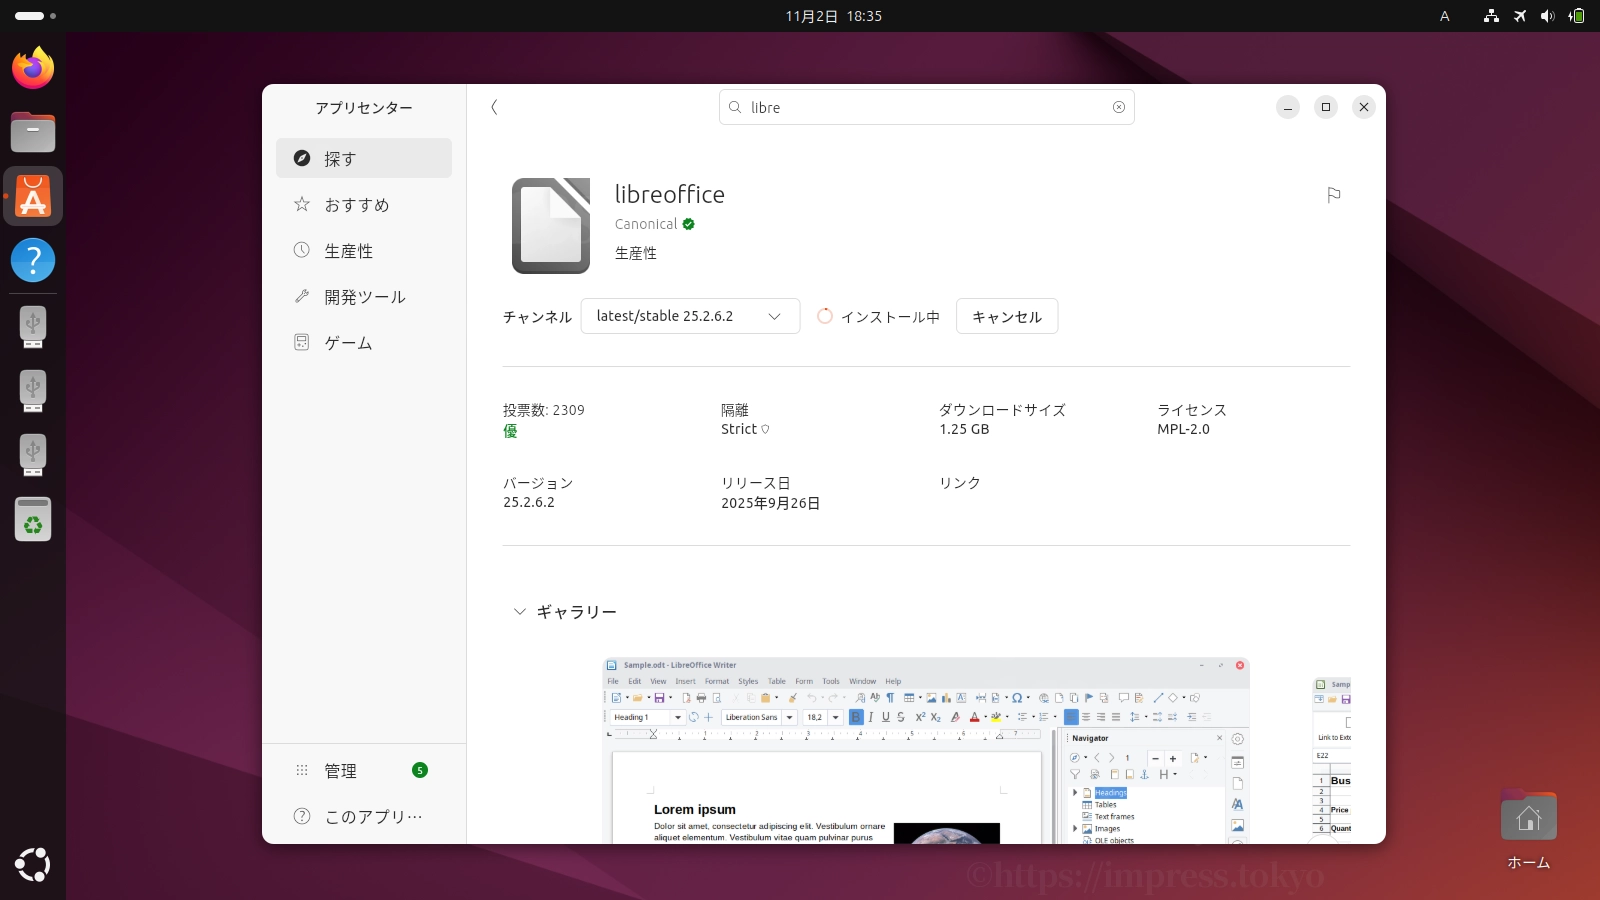Click the search box containing libre

926,107
